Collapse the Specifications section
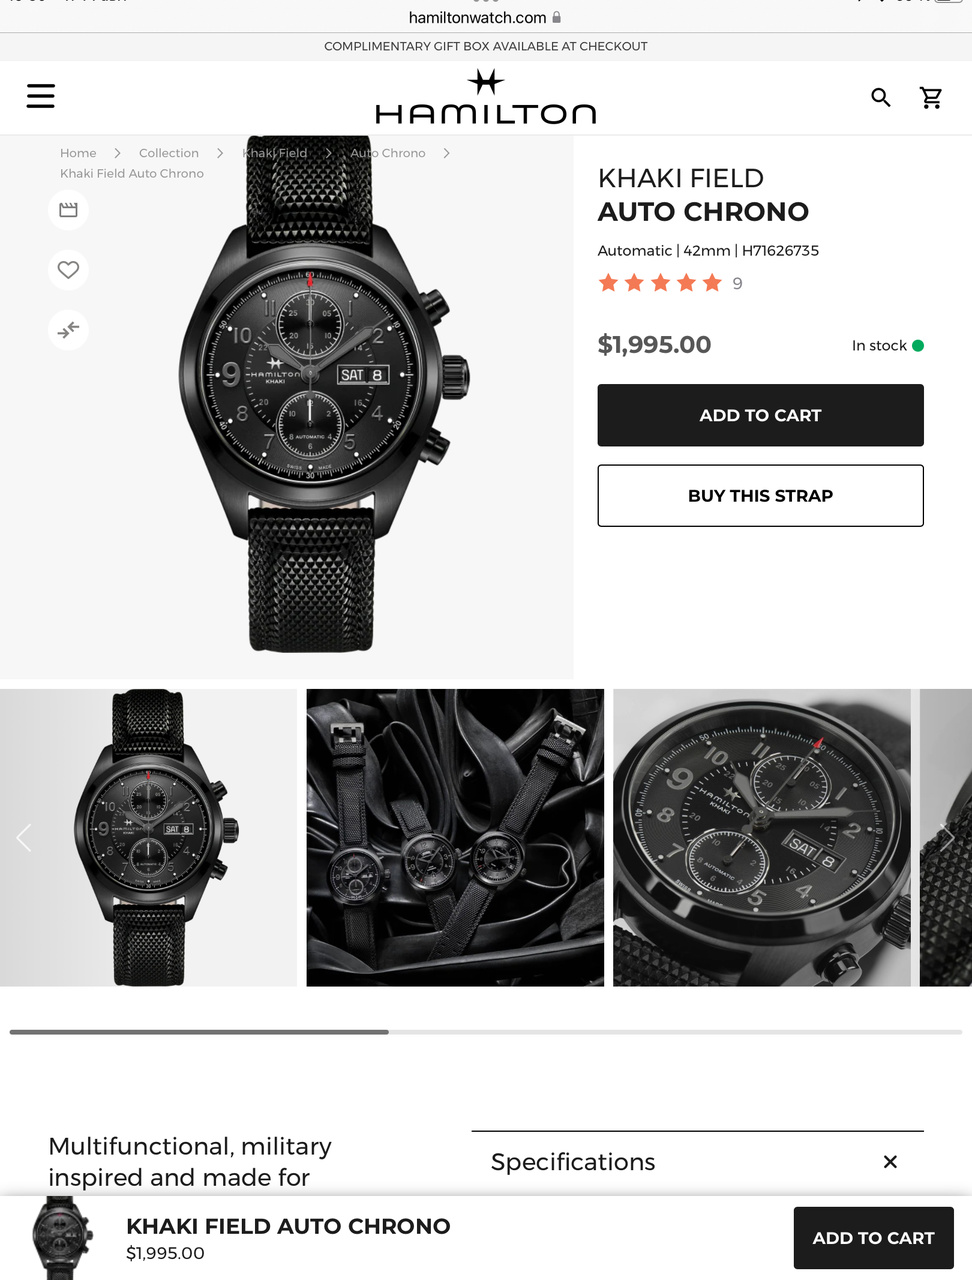Image resolution: width=972 pixels, height=1280 pixels. (890, 1162)
